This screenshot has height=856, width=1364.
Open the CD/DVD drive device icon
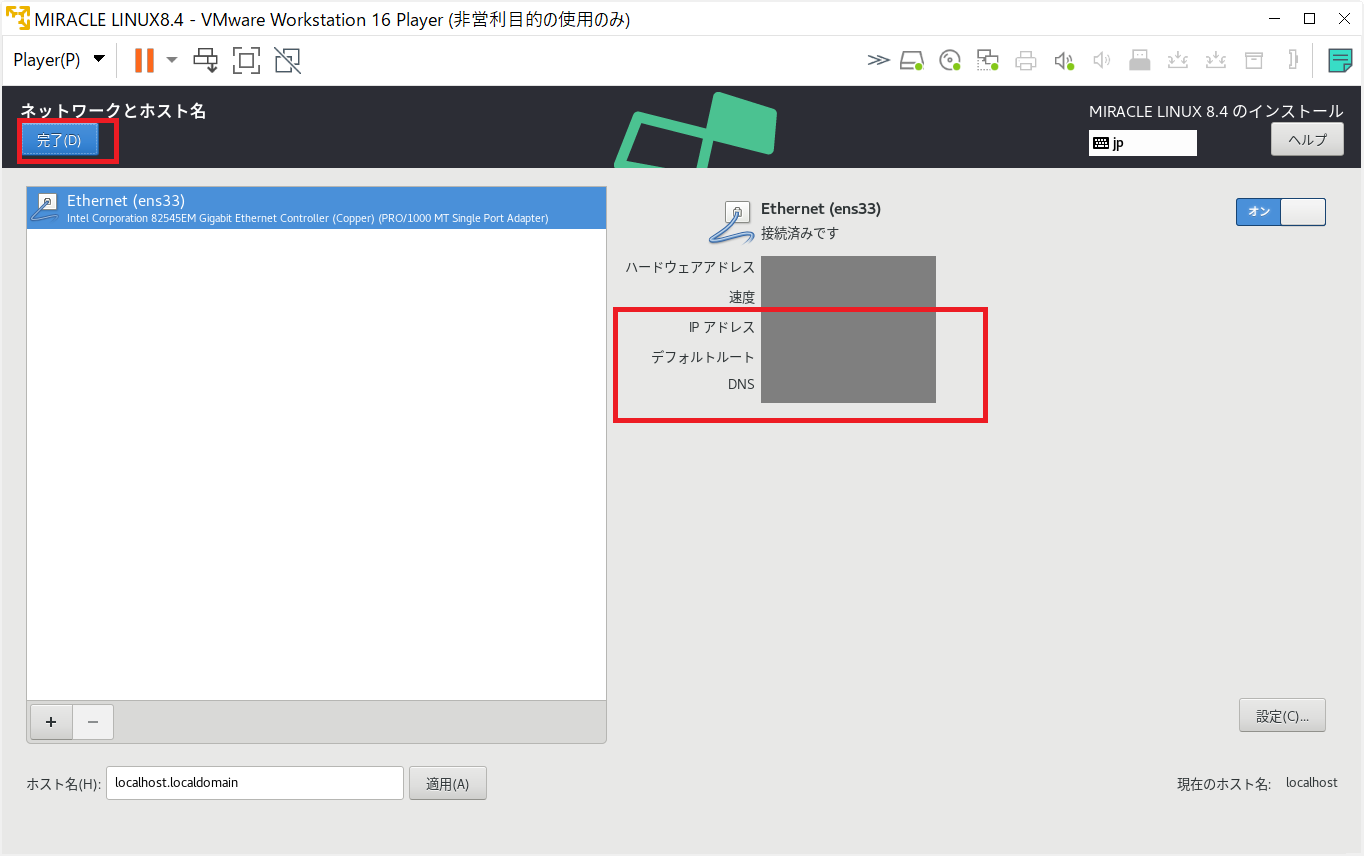coord(950,60)
